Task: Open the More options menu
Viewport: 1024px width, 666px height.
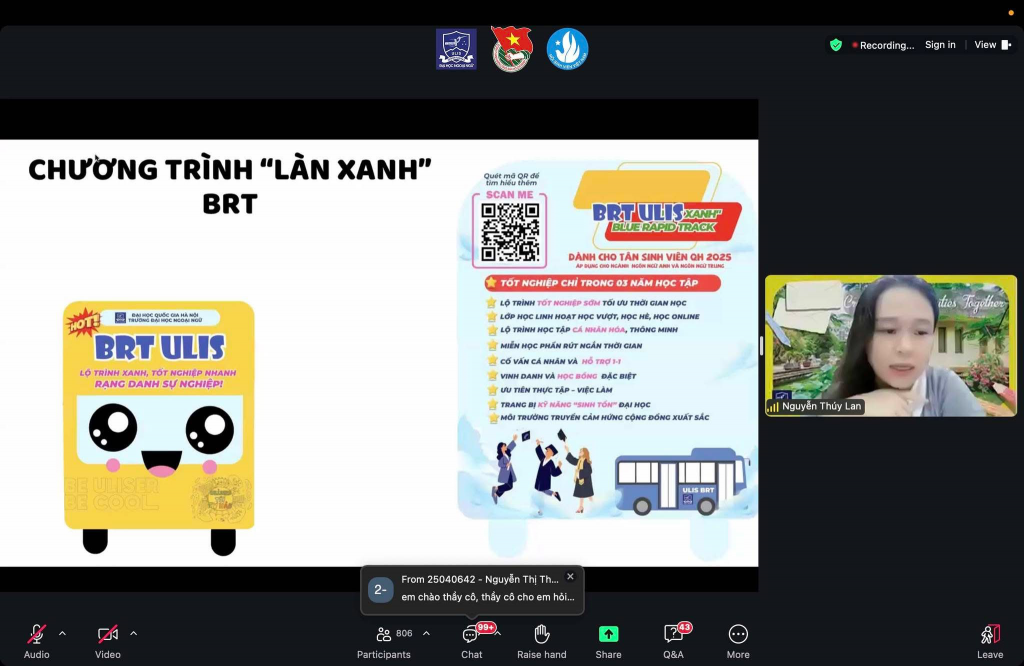Action: click(738, 641)
